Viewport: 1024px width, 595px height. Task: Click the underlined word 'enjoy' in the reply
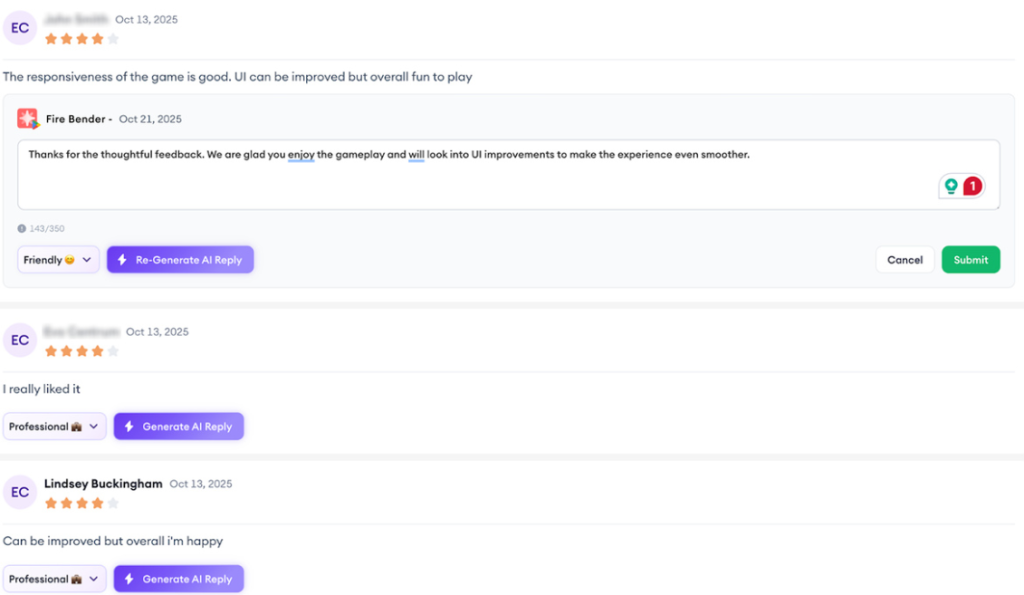(301, 155)
